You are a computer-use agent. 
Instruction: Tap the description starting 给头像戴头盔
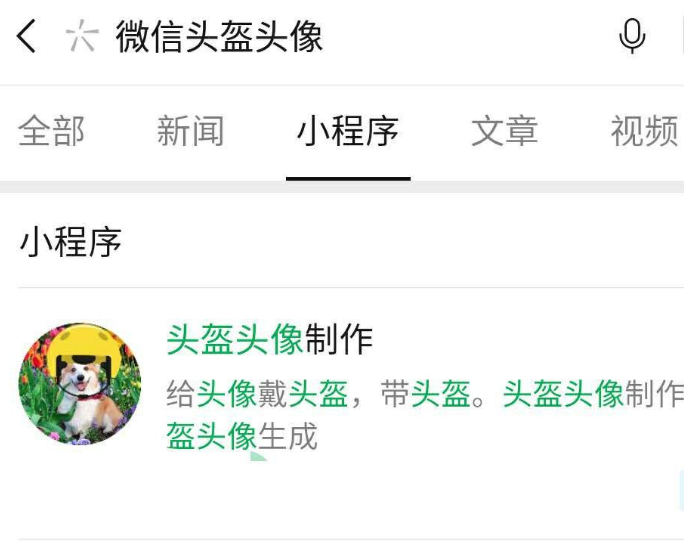coord(425,394)
